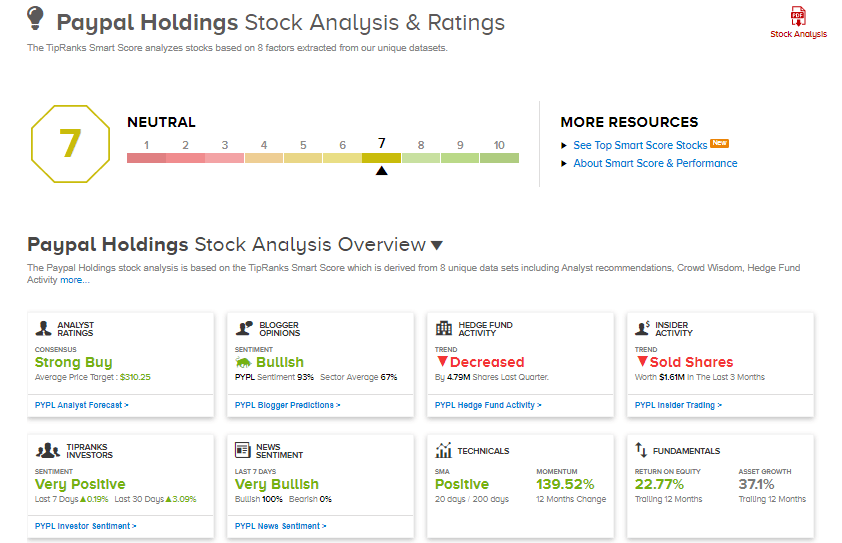This screenshot has height=543, width=842.
Task: Click the Fundamentals up-down arrows icon
Action: [641, 449]
